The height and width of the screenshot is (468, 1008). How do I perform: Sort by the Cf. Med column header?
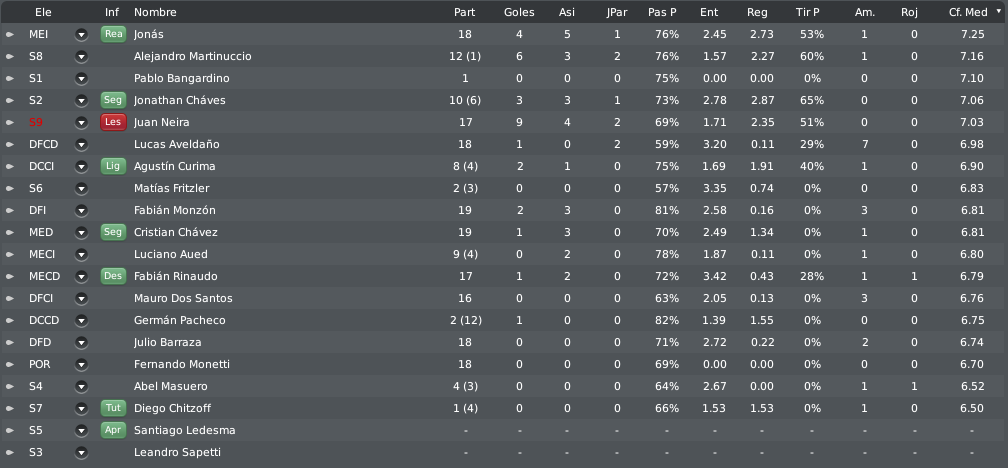point(968,12)
